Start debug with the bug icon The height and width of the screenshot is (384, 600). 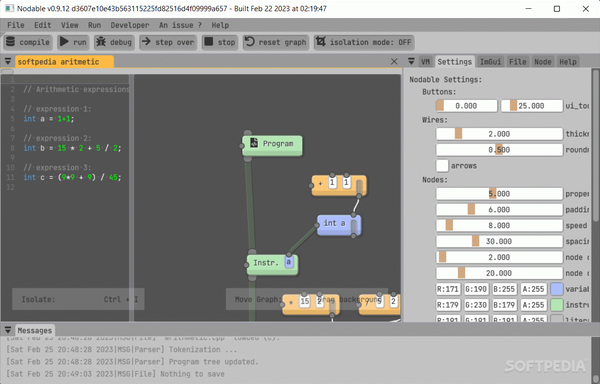[x=114, y=42]
